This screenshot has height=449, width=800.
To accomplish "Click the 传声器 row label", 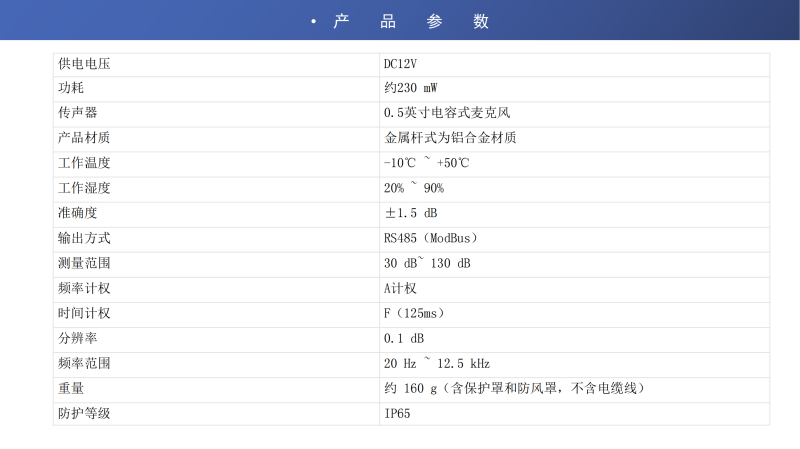I will coord(78,113).
